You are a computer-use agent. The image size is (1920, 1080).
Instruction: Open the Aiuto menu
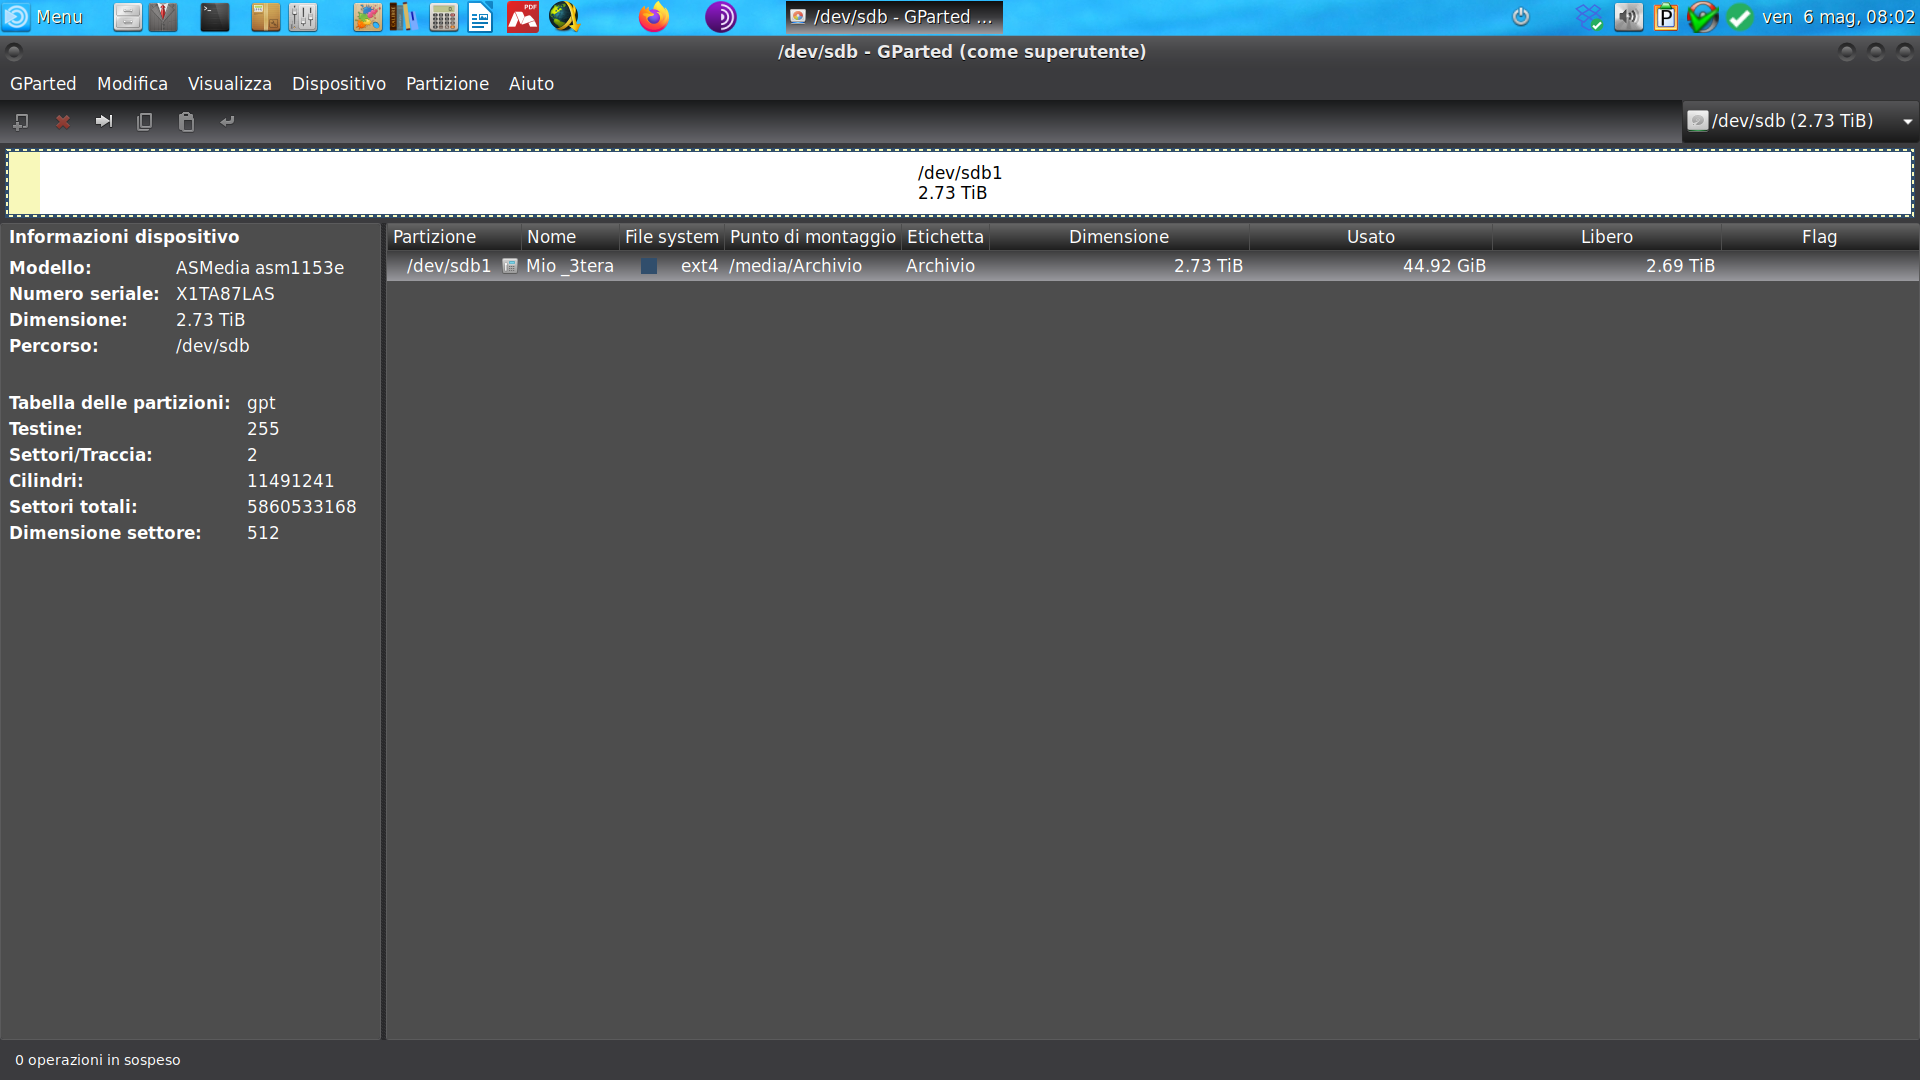531,84
